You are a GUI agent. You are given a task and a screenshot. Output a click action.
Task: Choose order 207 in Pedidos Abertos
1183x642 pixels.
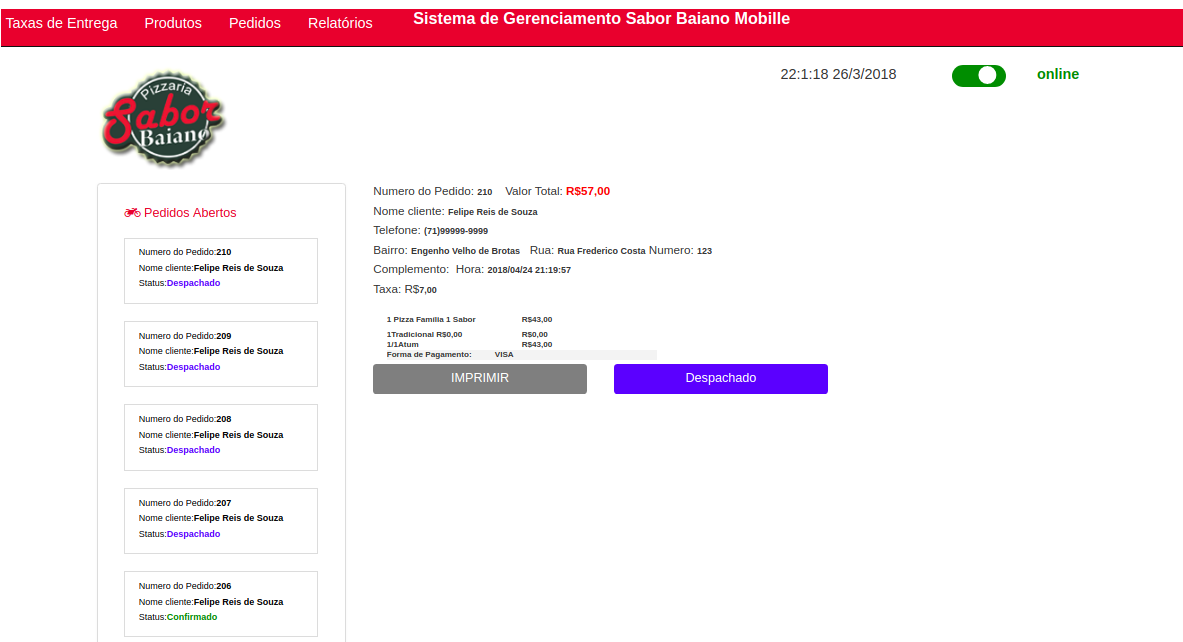point(221,520)
